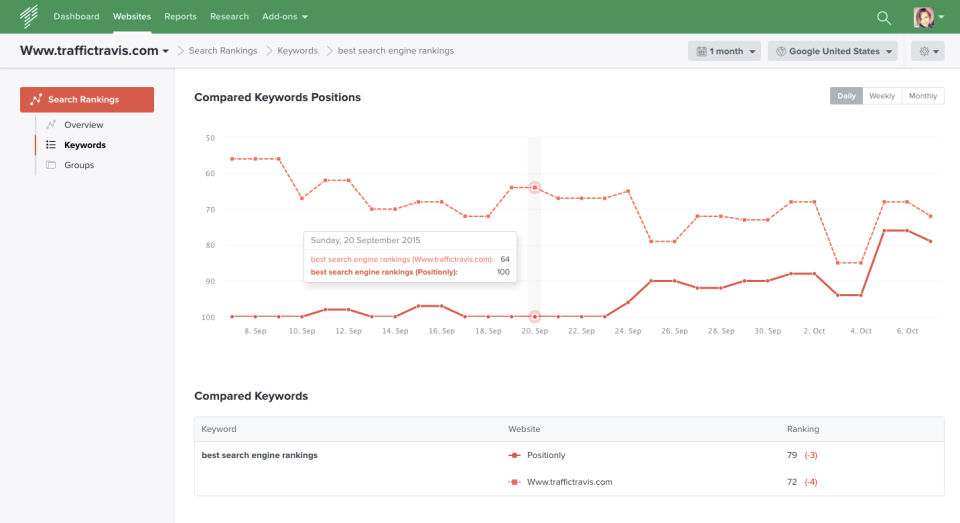Click the Keywords breadcrumb link

[x=297, y=51]
